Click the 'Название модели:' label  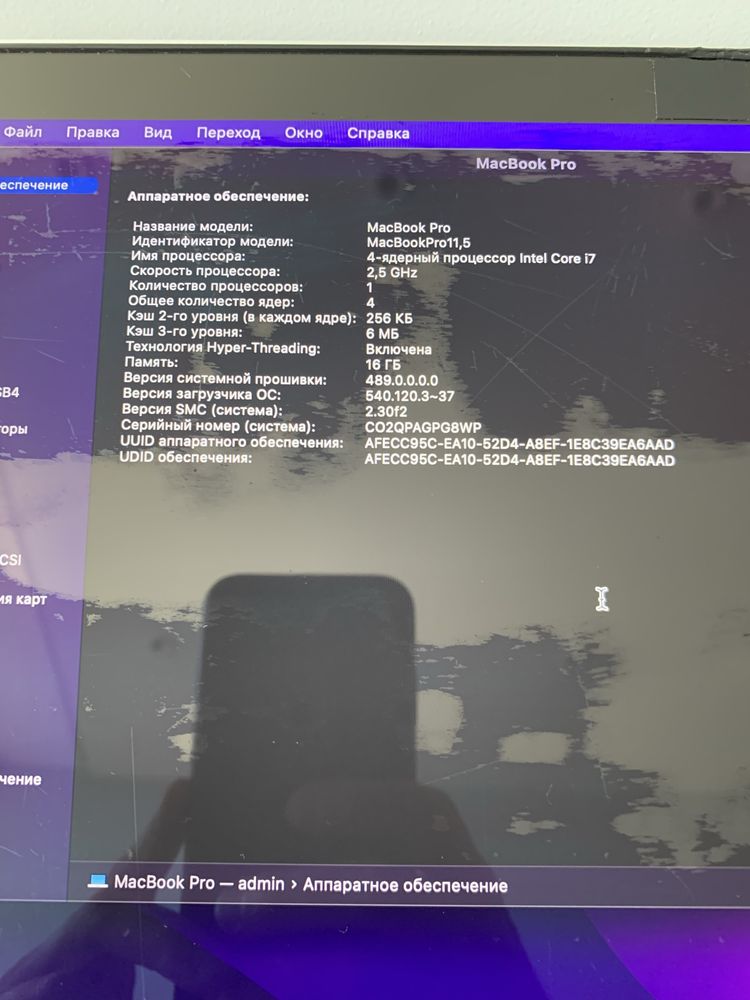click(193, 226)
